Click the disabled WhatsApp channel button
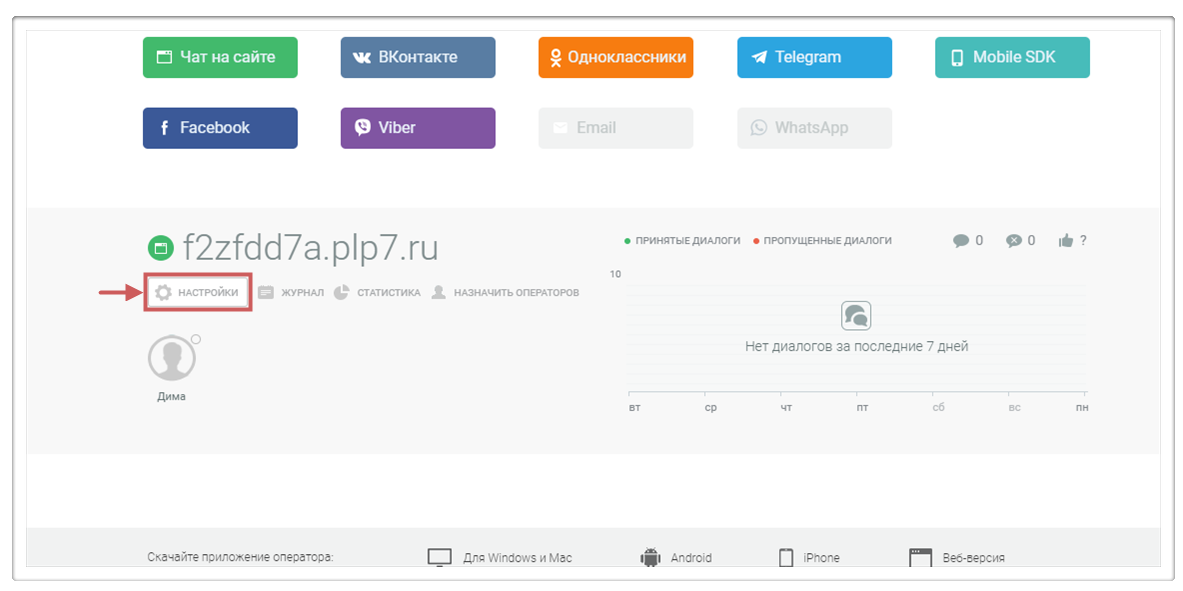 [x=814, y=128]
